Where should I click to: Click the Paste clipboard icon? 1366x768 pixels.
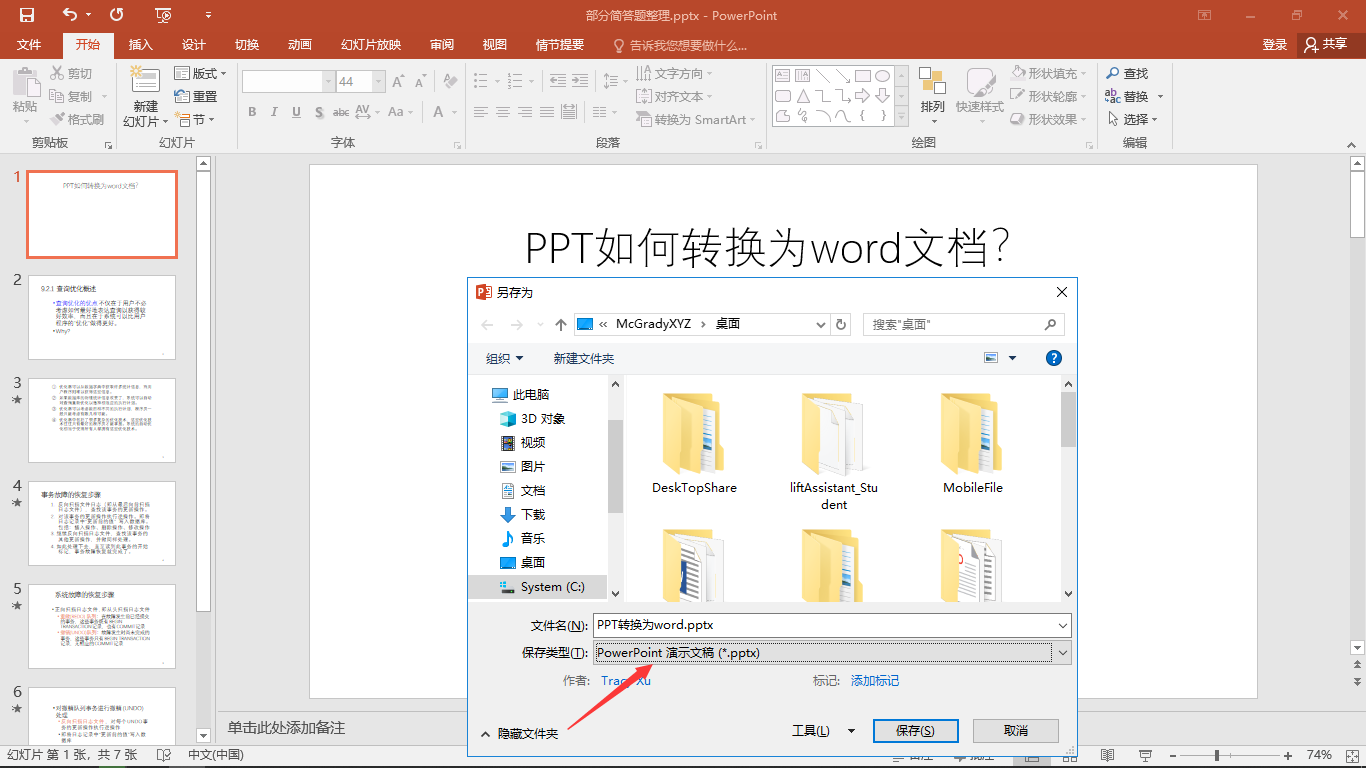coord(25,82)
